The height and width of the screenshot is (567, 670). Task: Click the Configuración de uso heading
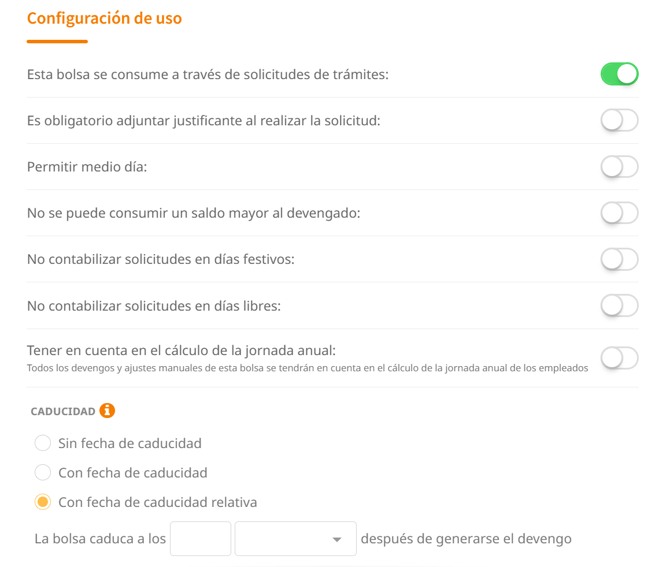tap(104, 19)
